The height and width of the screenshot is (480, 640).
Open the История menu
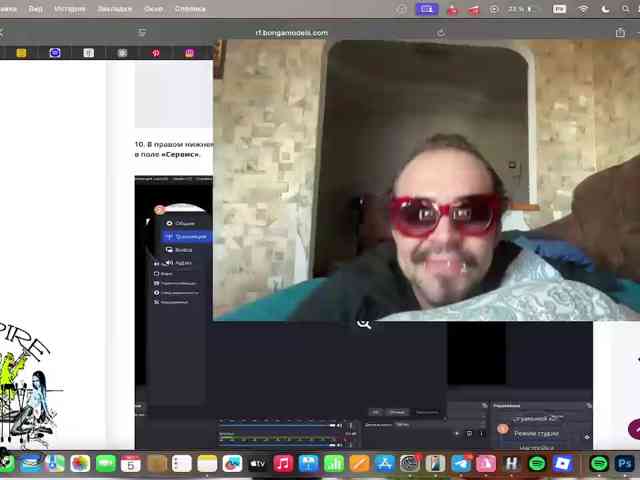point(70,9)
